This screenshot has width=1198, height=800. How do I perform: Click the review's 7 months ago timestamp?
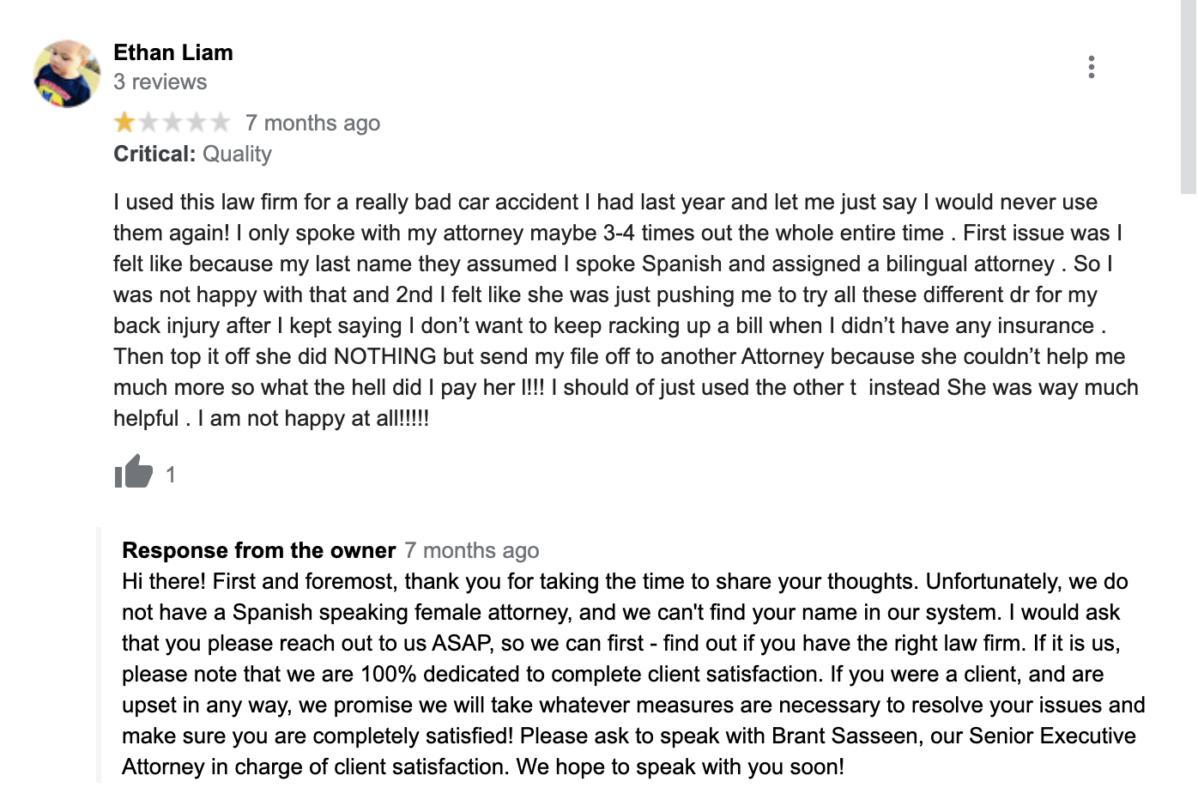tap(312, 123)
